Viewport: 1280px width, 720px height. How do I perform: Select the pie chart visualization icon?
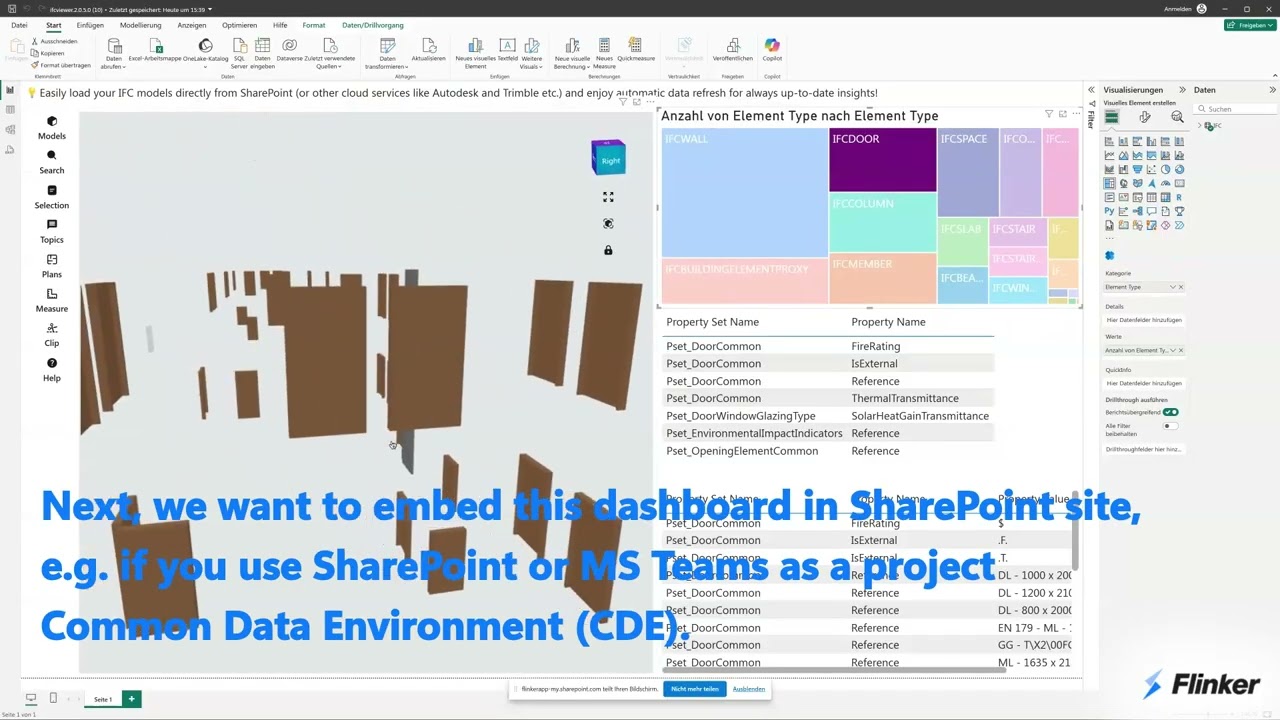click(x=1165, y=169)
